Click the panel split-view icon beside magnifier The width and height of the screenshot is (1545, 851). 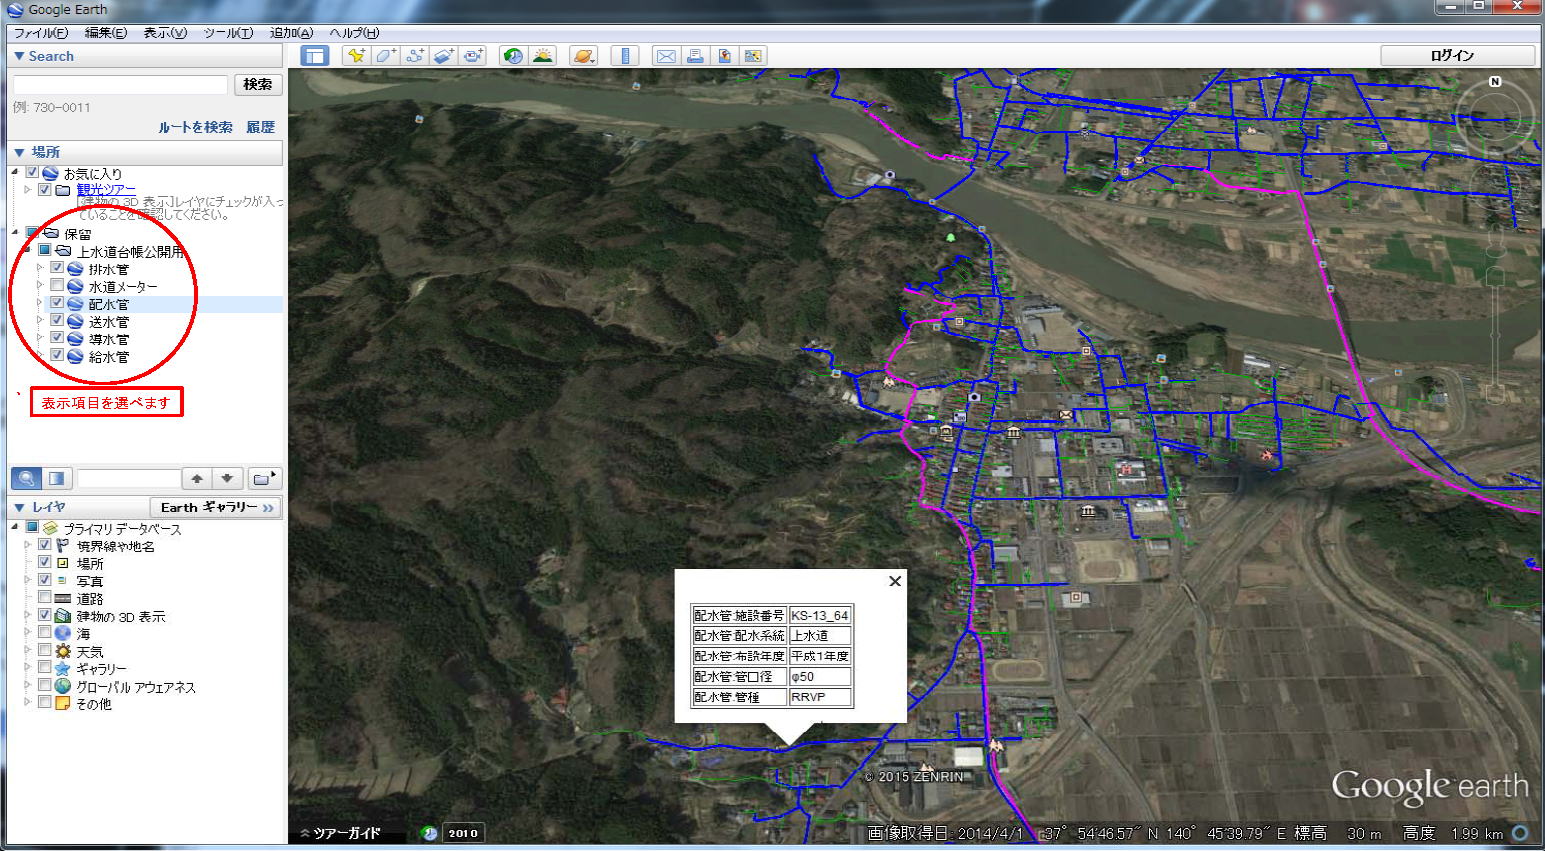[x=56, y=478]
